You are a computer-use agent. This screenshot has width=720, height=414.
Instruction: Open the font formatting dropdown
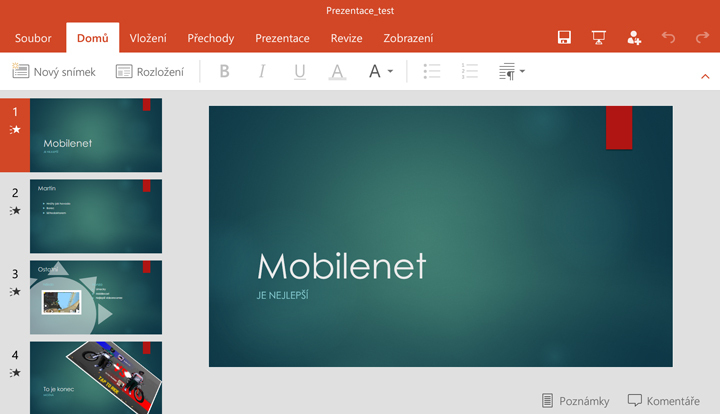[381, 71]
